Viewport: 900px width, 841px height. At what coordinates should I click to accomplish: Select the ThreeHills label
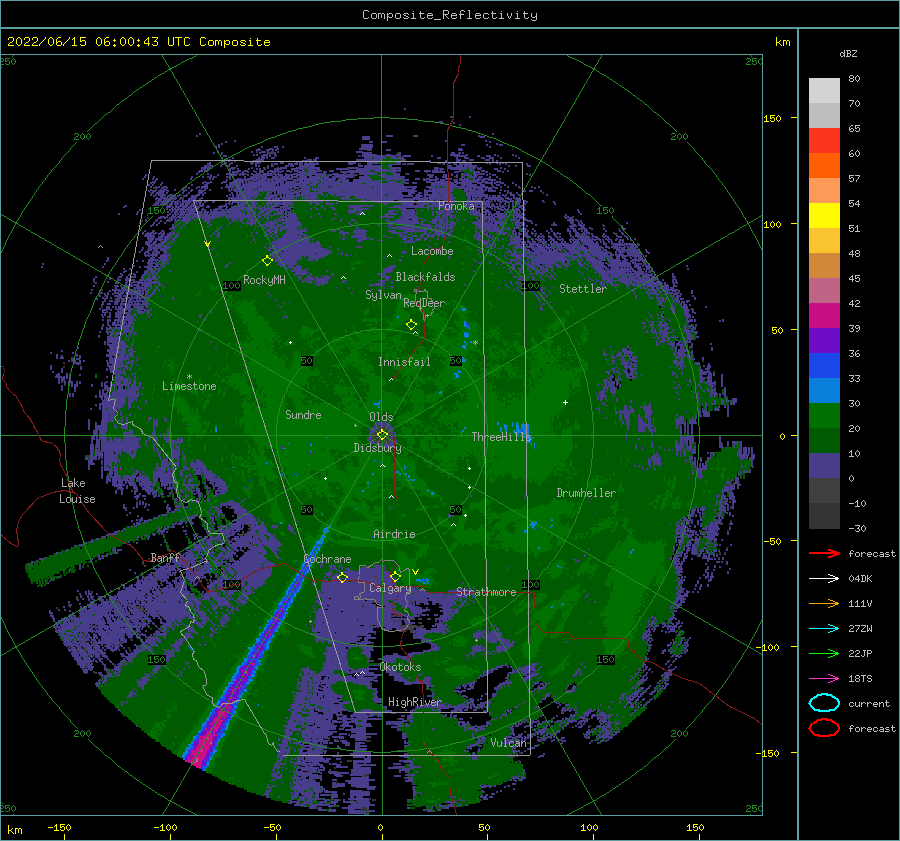501,437
